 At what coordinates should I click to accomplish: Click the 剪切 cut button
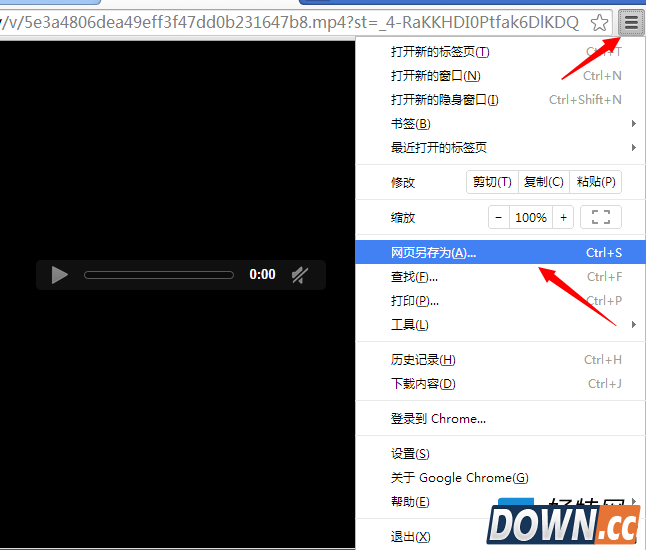[492, 182]
